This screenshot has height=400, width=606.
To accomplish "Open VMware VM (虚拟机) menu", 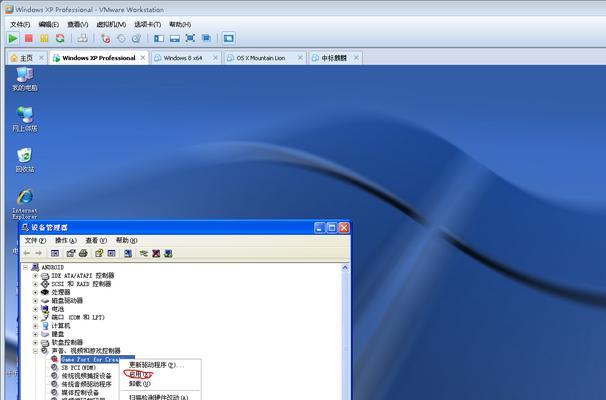I will point(111,24).
